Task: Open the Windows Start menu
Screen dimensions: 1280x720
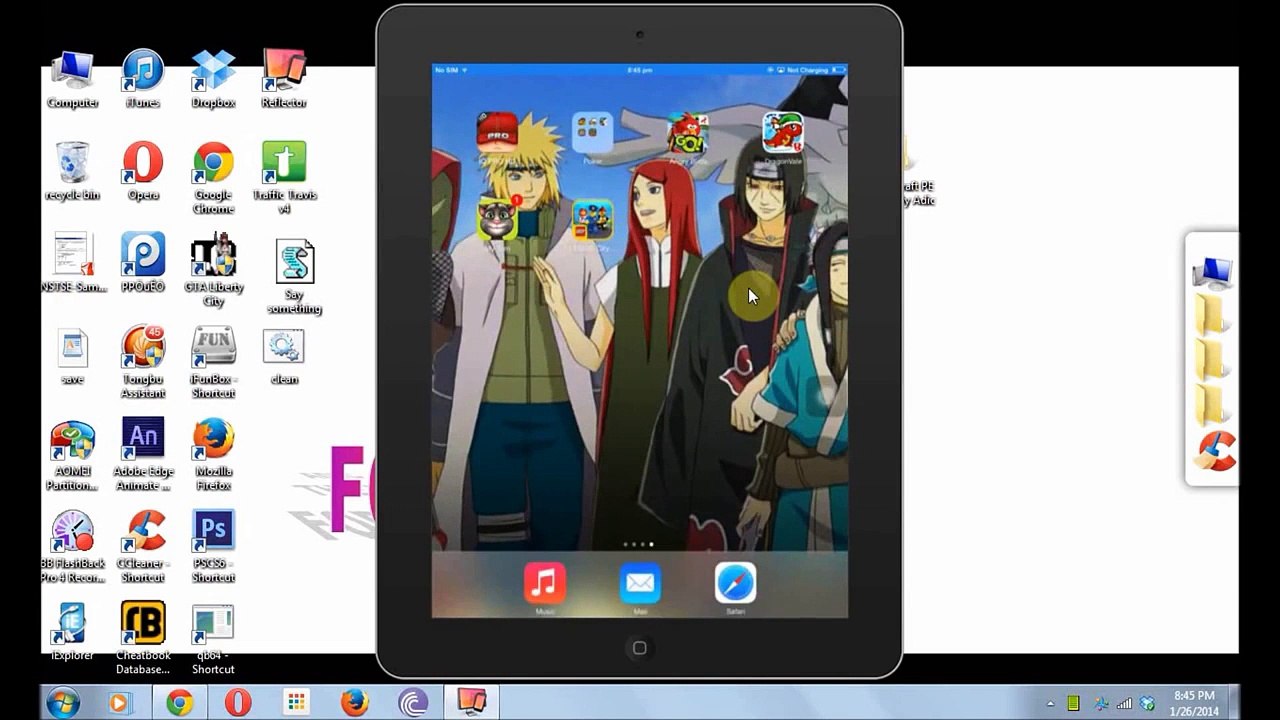Action: tap(62, 703)
